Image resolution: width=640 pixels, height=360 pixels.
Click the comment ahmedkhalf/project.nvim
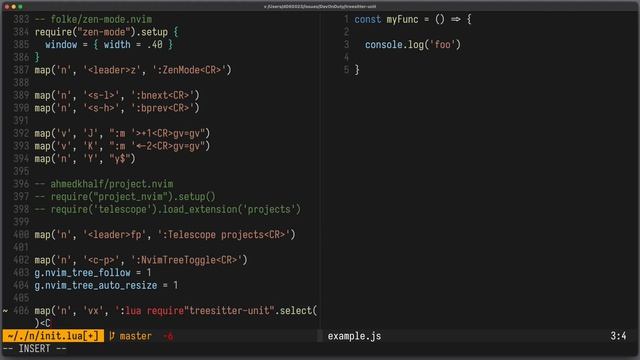(x=104, y=184)
